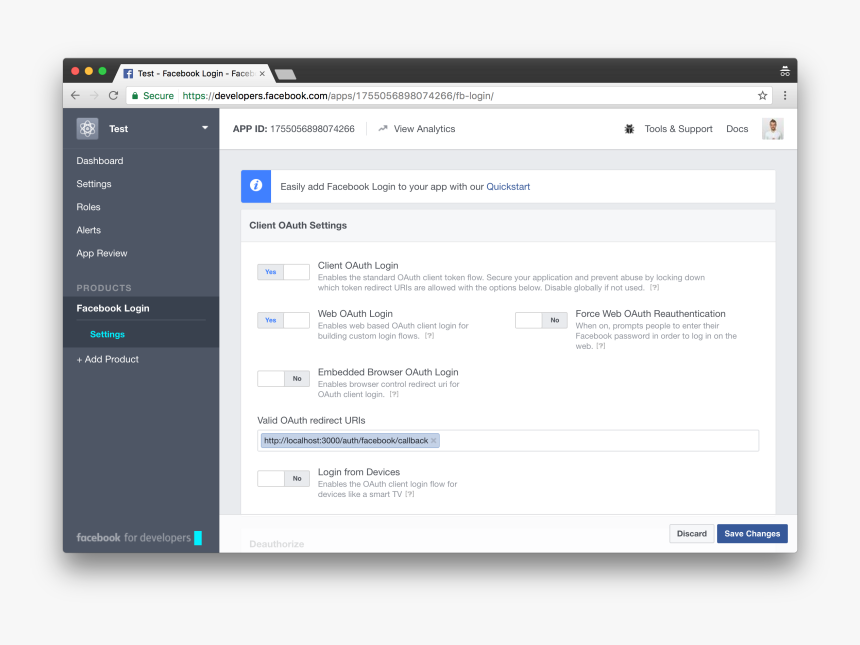Open help [?] for Web OAuth Login

click(x=429, y=336)
